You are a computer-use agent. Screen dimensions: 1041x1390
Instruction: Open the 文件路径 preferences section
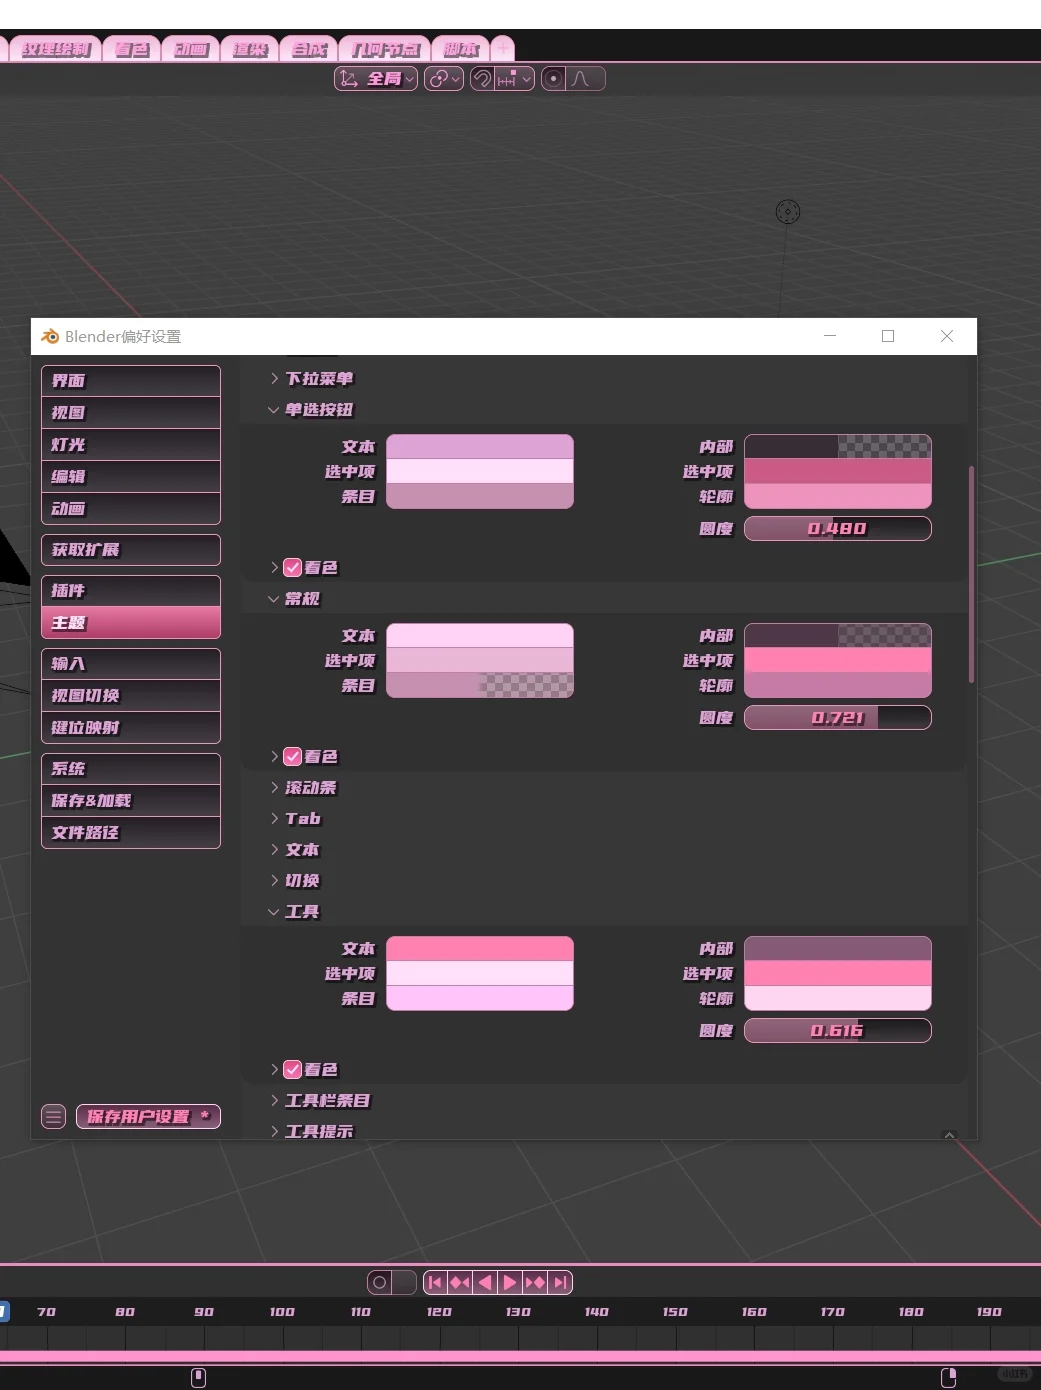pyautogui.click(x=131, y=833)
